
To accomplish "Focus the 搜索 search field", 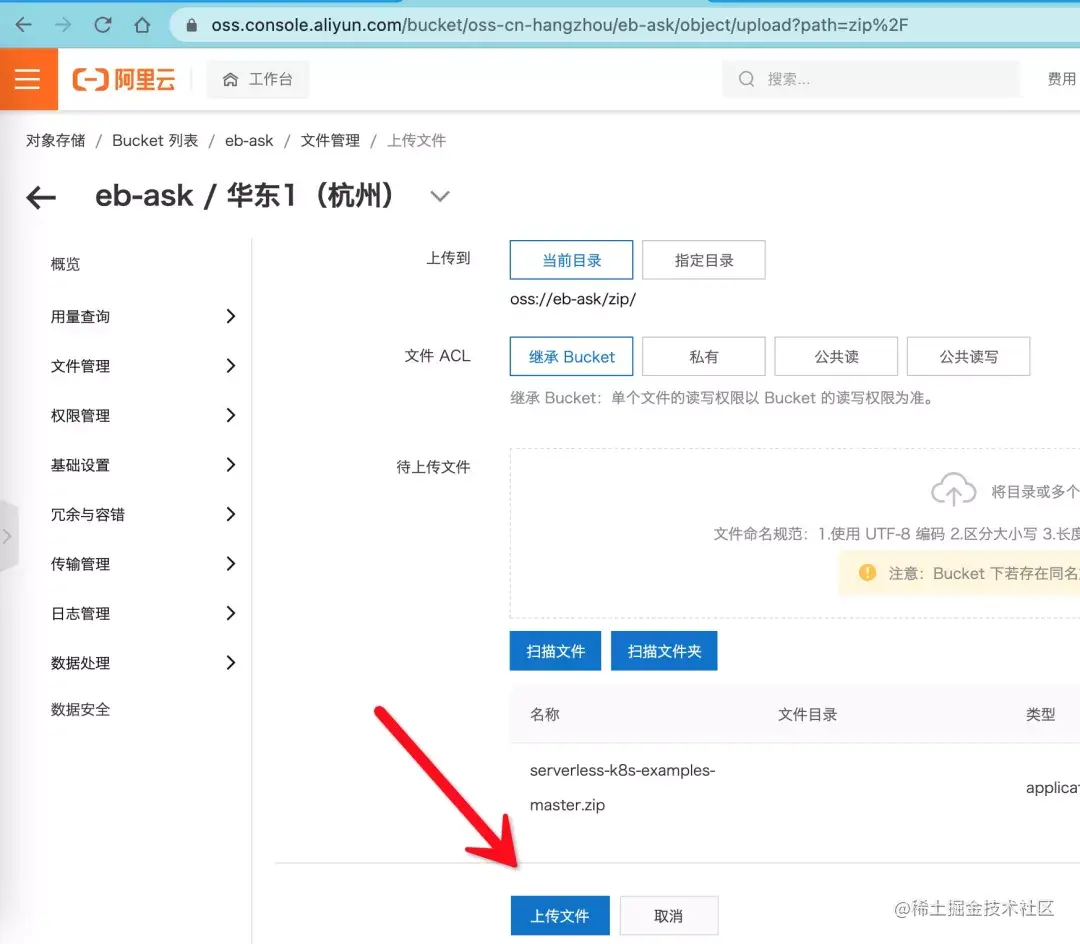I will coord(871,79).
